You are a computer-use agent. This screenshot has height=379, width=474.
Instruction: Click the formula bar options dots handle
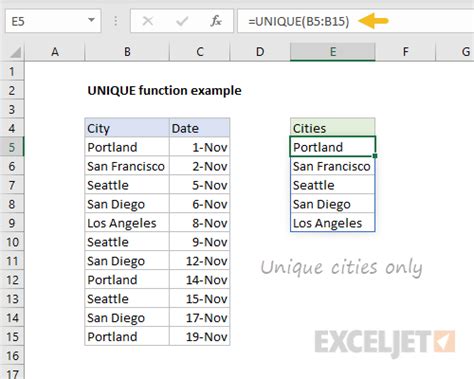(115, 21)
